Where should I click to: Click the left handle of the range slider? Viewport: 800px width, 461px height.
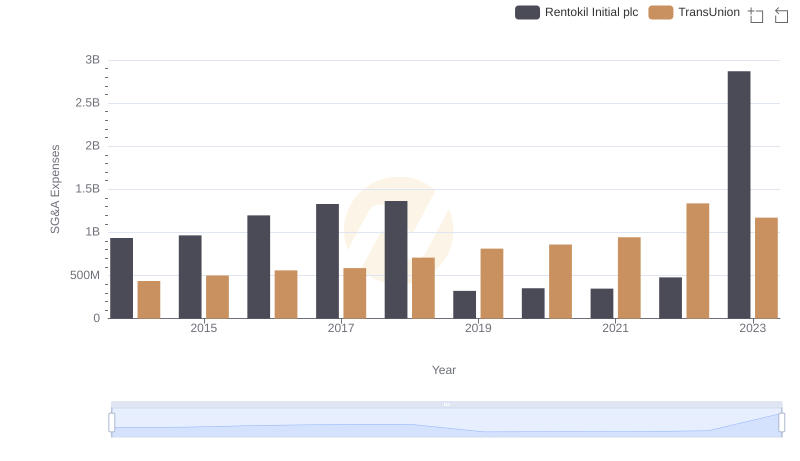click(x=112, y=422)
